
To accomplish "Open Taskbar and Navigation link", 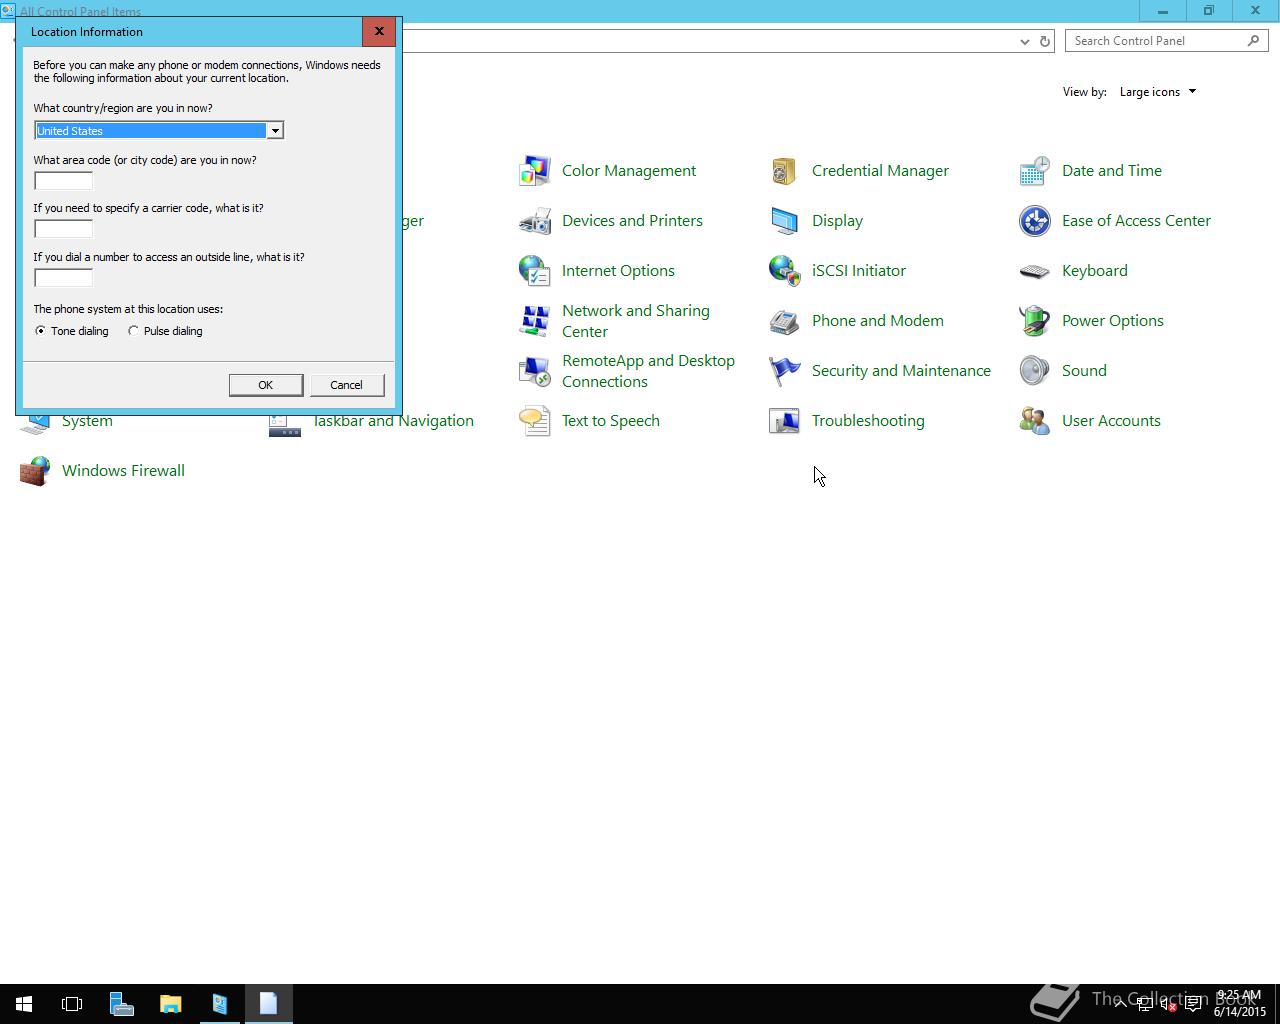I will pos(393,422).
